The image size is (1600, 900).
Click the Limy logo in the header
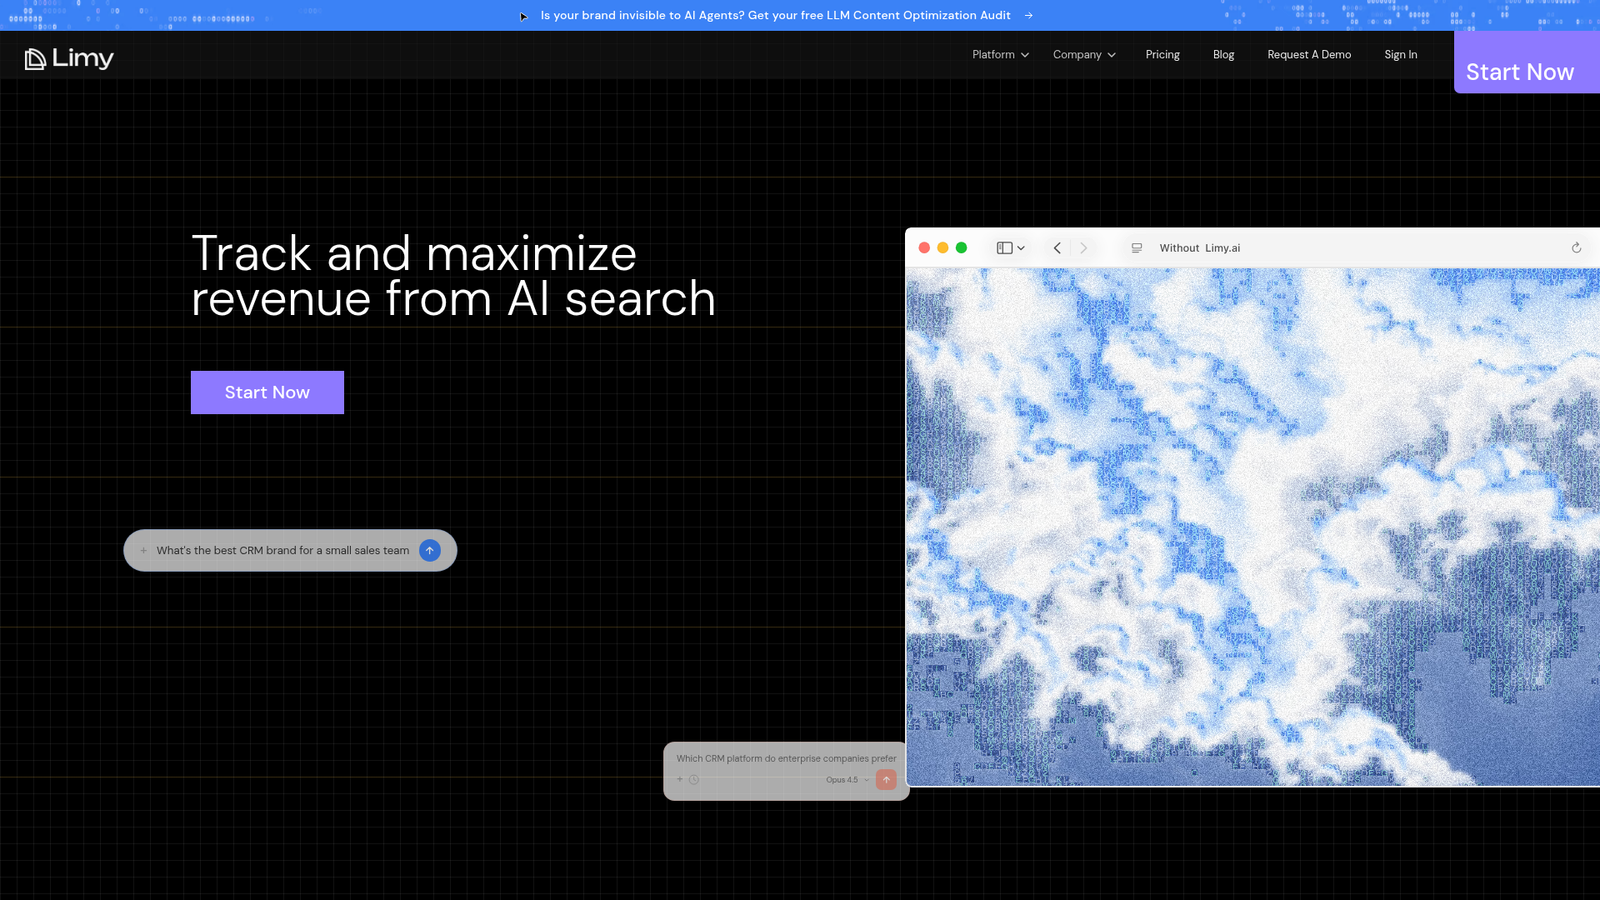(x=69, y=59)
